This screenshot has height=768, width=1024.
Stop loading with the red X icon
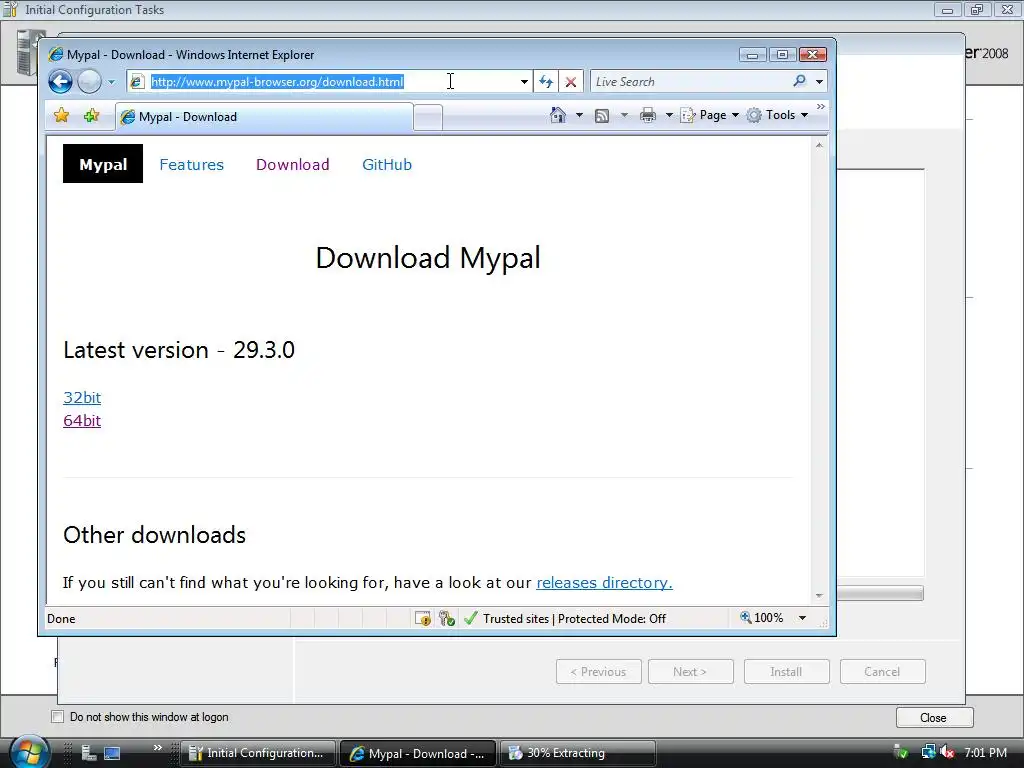571,82
